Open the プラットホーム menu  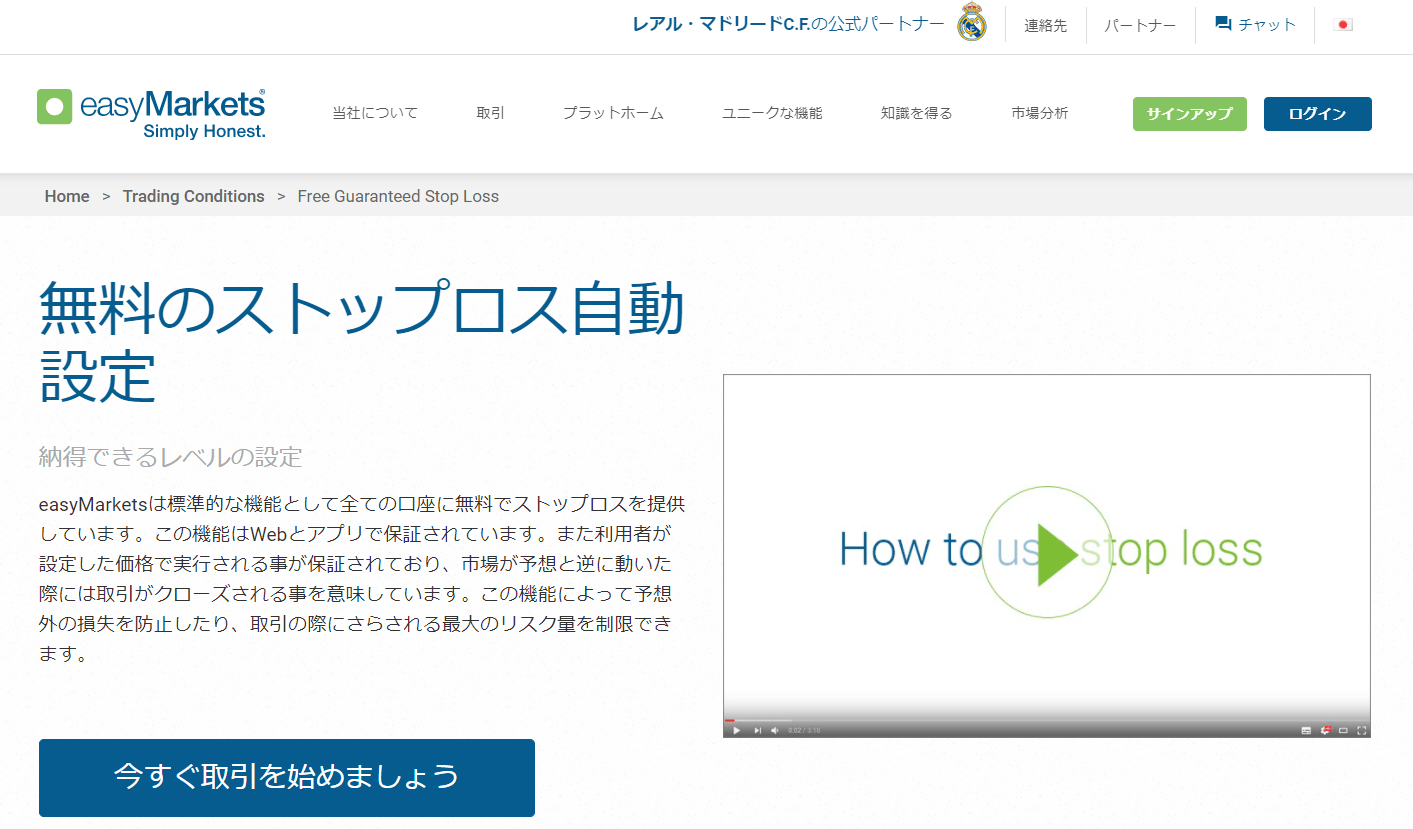[613, 113]
